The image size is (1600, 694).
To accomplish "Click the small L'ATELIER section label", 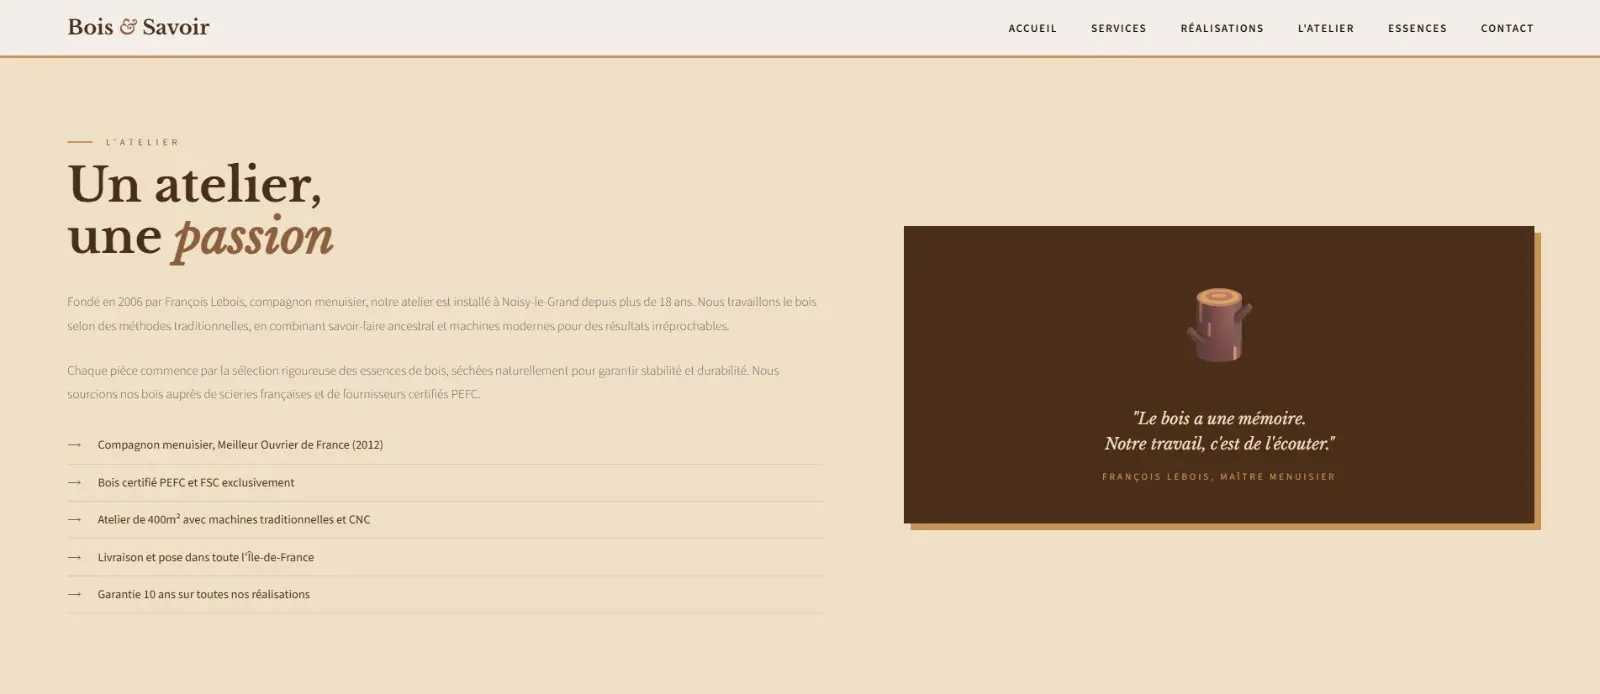I will click(143, 142).
